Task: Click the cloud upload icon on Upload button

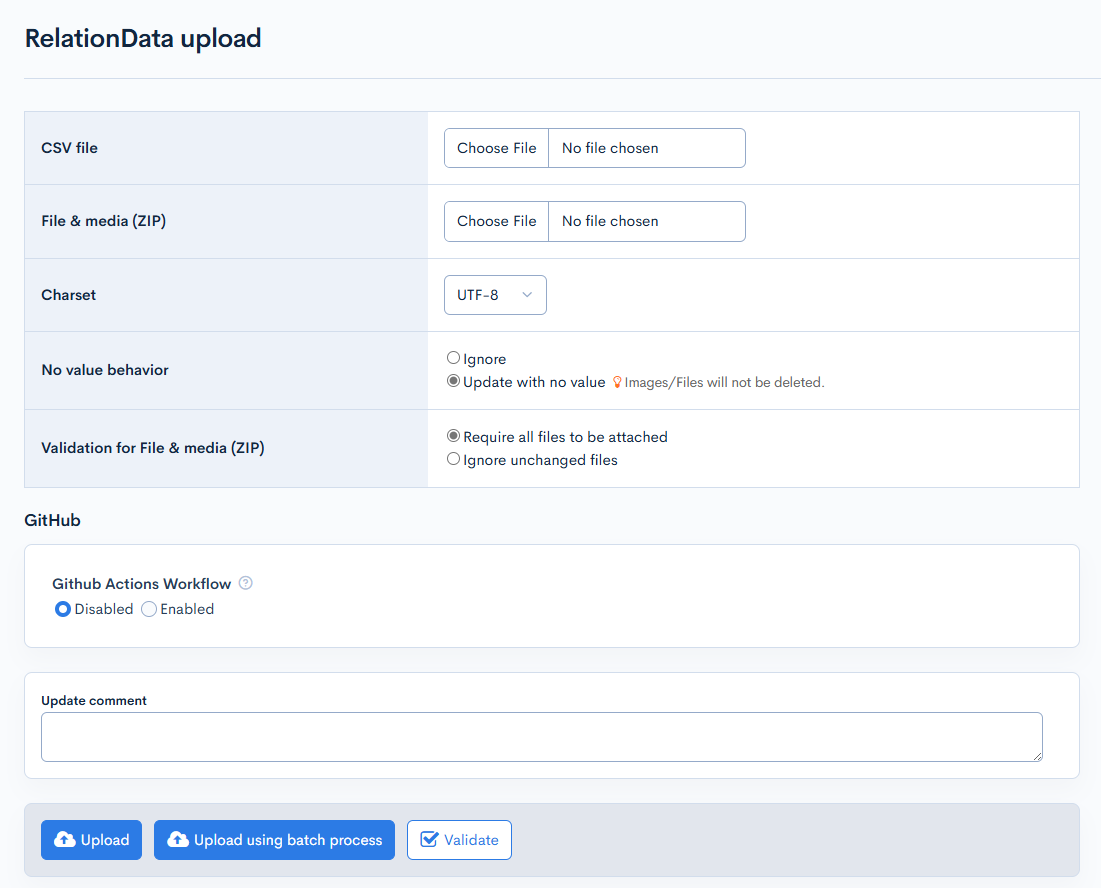Action: pyautogui.click(x=64, y=840)
